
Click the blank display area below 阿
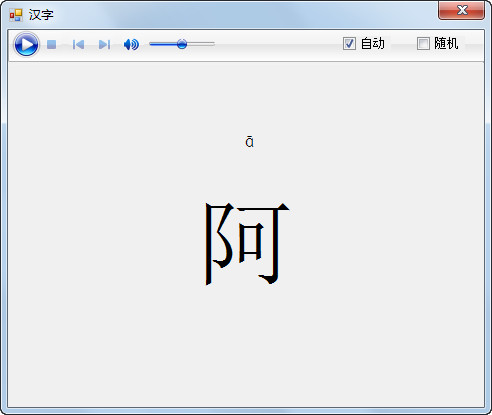coord(246,347)
